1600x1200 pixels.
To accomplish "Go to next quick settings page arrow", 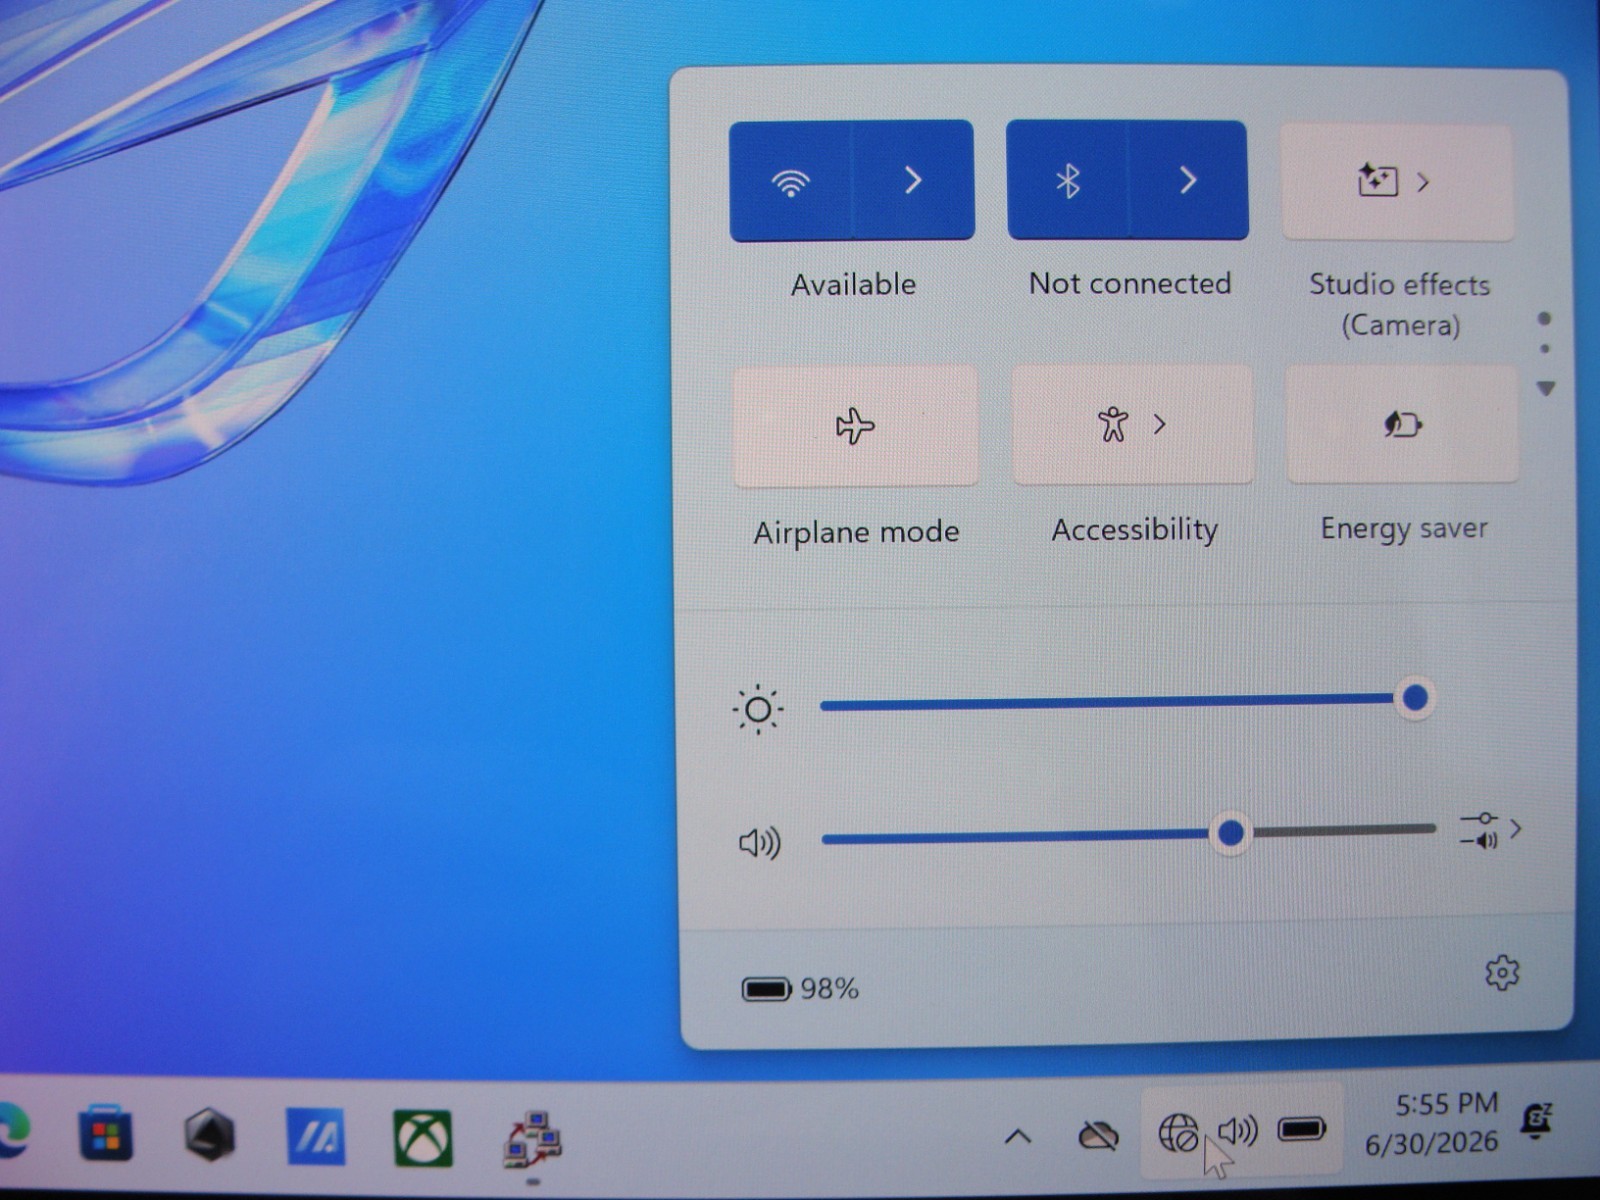I will click(x=1546, y=388).
